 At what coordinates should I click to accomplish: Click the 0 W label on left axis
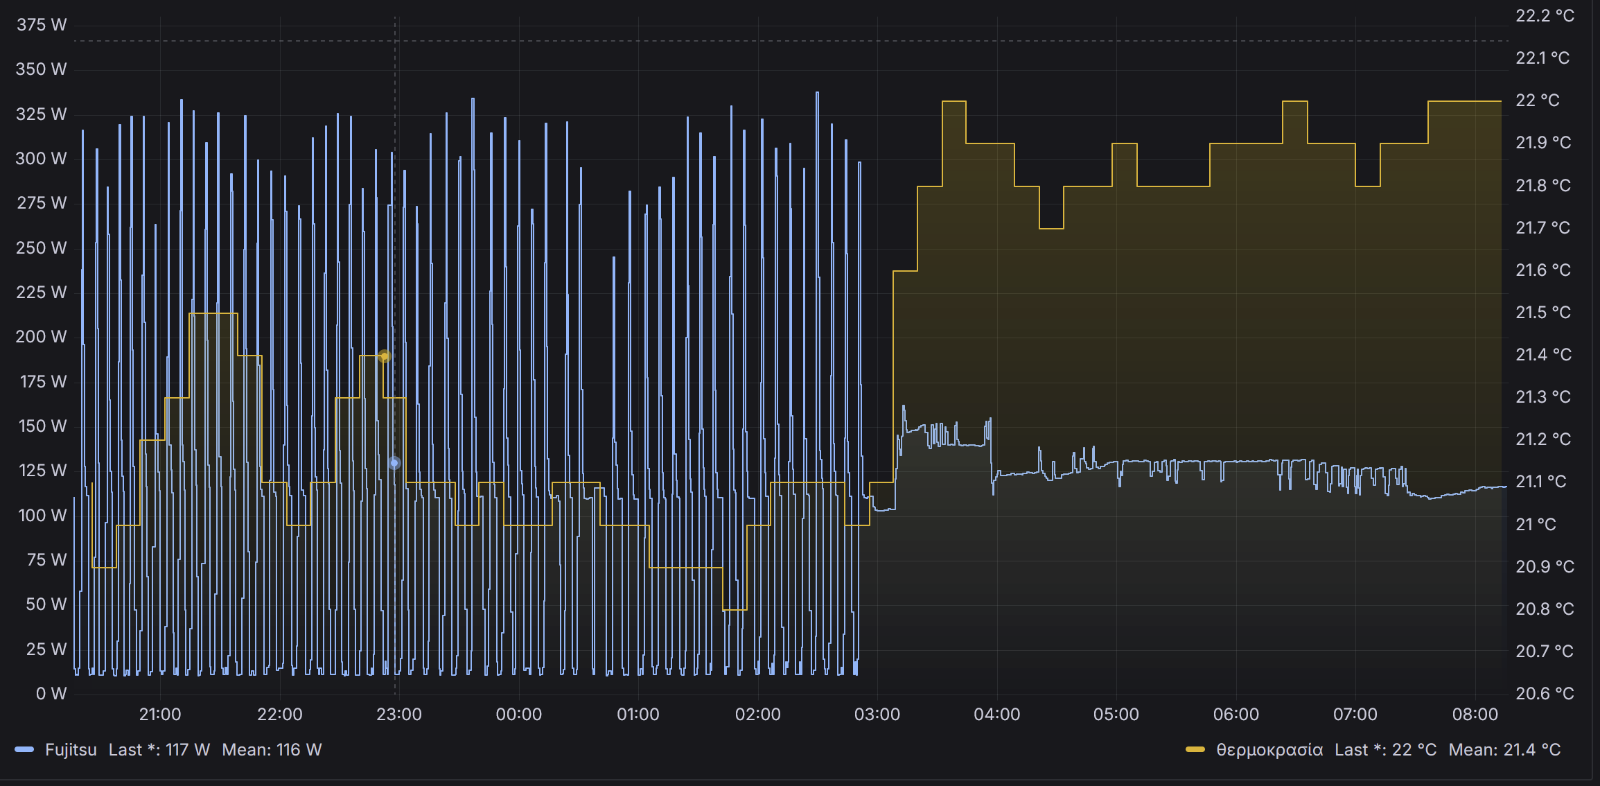51,693
